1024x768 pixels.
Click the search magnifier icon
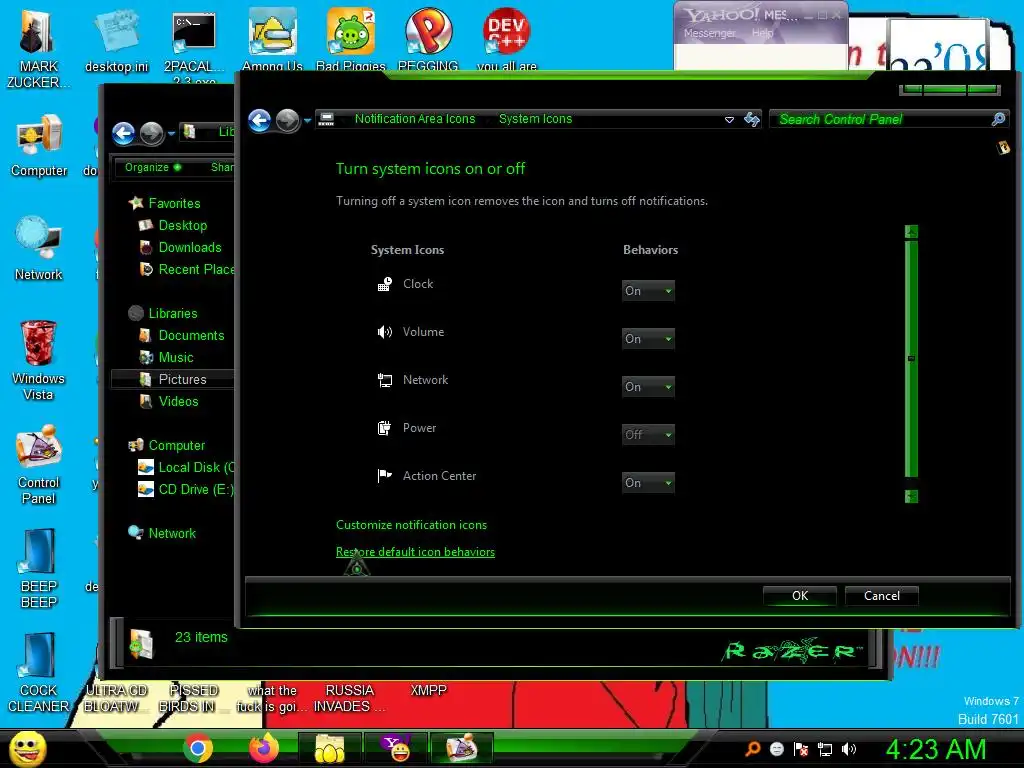[x=998, y=119]
